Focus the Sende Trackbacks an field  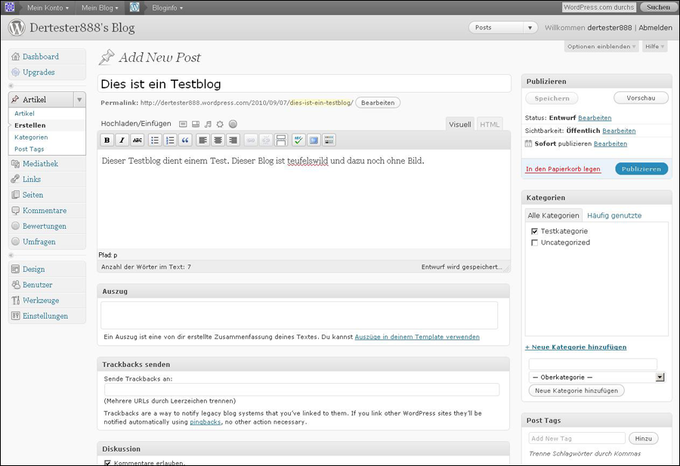click(x=302, y=389)
